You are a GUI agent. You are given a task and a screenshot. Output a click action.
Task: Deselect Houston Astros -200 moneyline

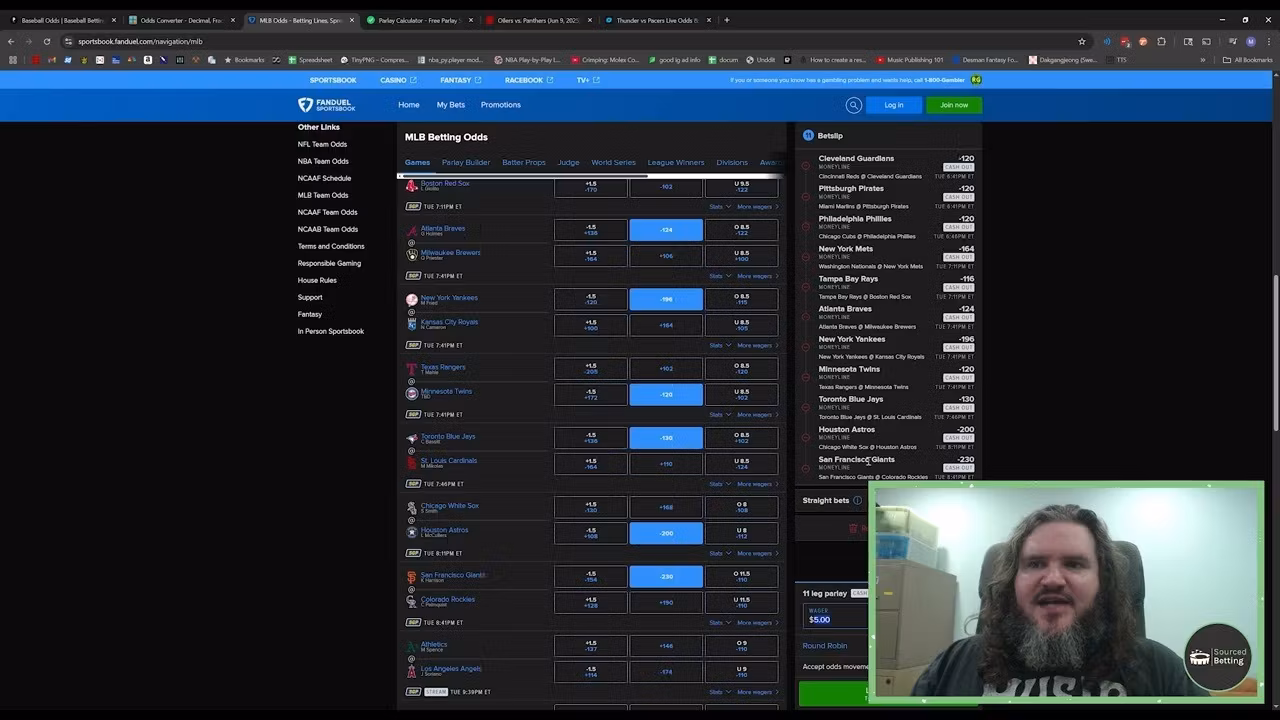[665, 533]
